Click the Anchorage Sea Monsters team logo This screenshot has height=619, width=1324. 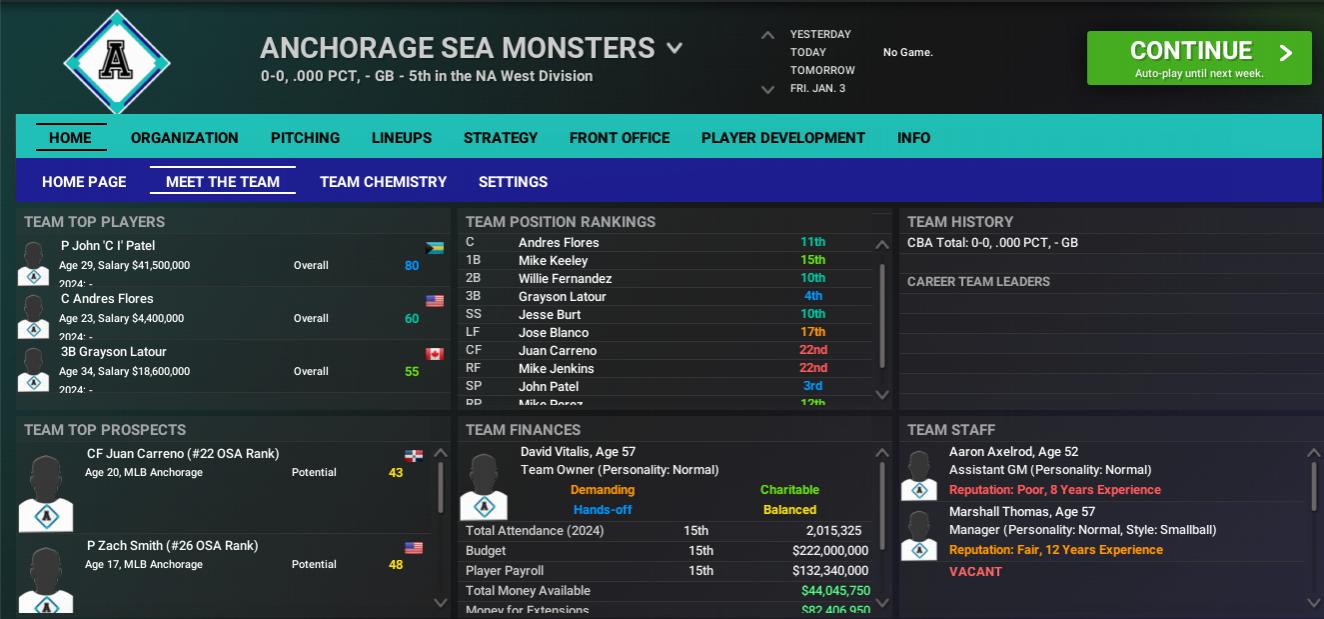(x=117, y=62)
